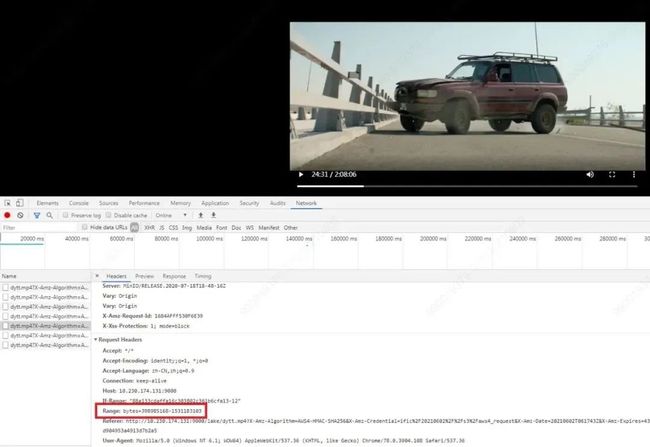This screenshot has width=650, height=447.
Task: Open the Security panel tab
Action: point(249,203)
